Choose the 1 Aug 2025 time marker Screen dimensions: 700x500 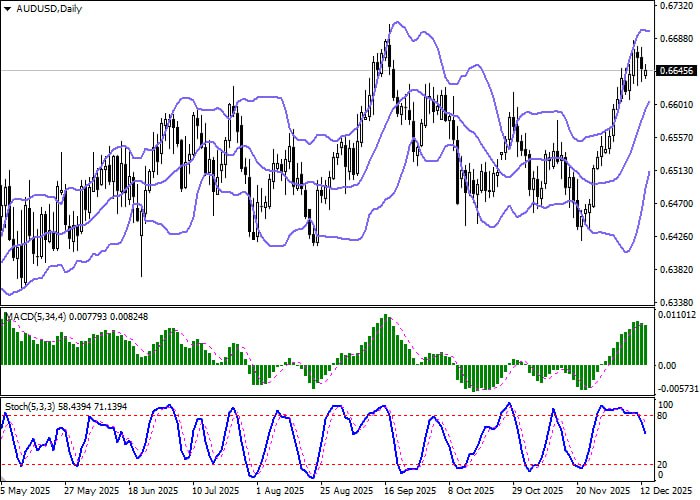pyautogui.click(x=279, y=492)
